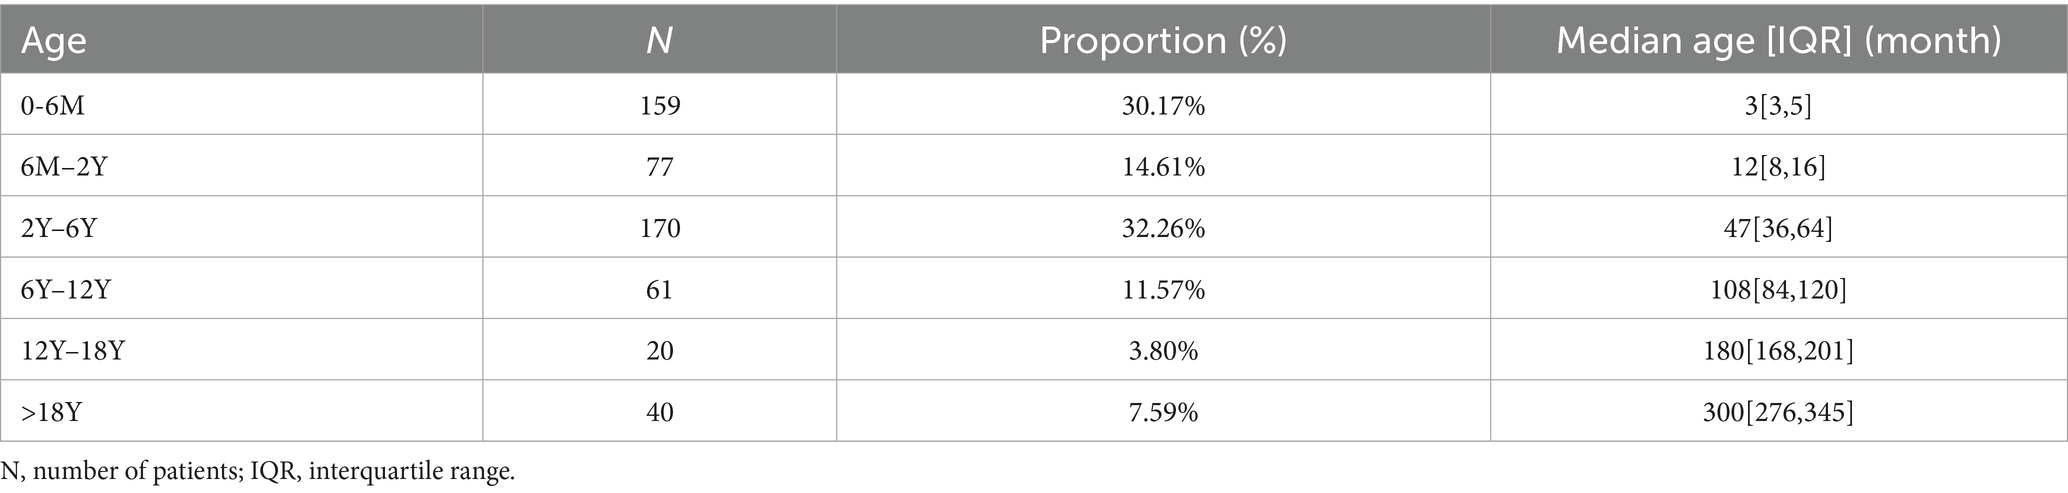Click the table footnote about IQR
This screenshot has height=493, width=2068.
click(258, 472)
